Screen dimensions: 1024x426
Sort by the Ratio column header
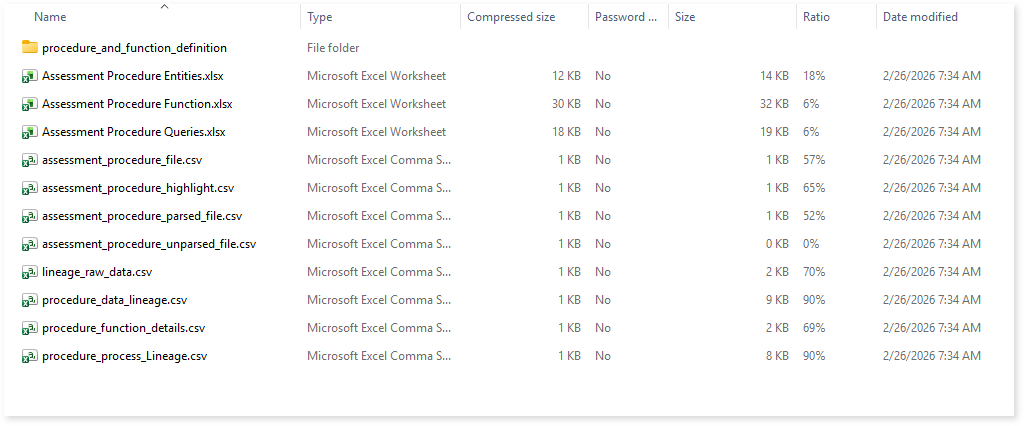coord(815,17)
